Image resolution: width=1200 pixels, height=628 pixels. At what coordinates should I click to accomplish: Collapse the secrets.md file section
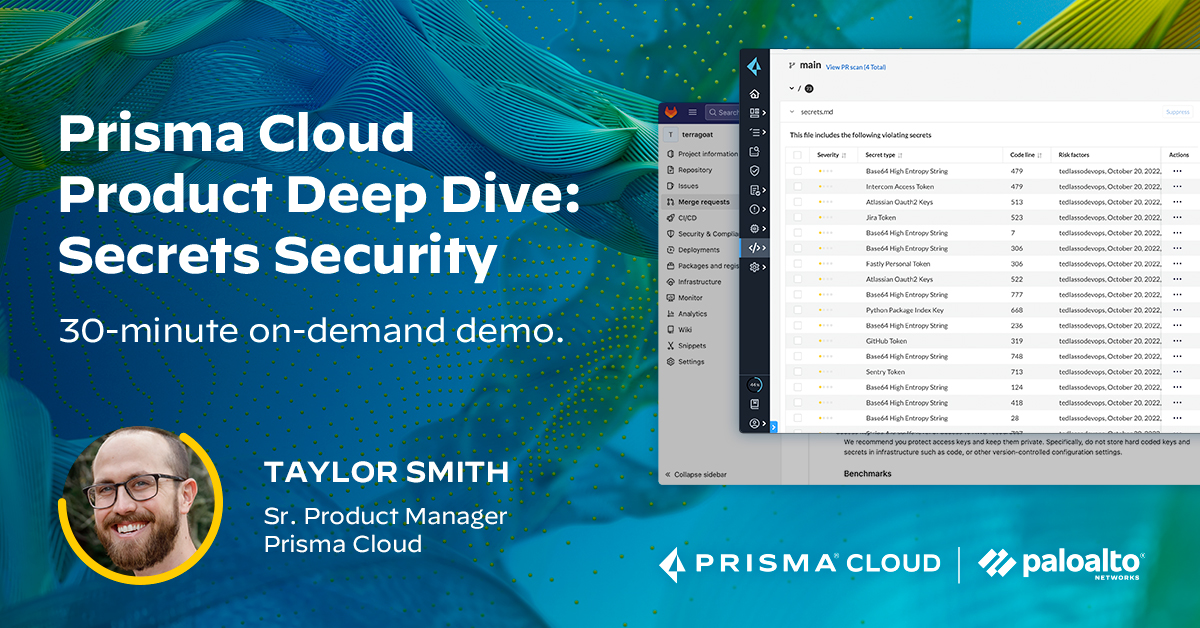coord(792,112)
